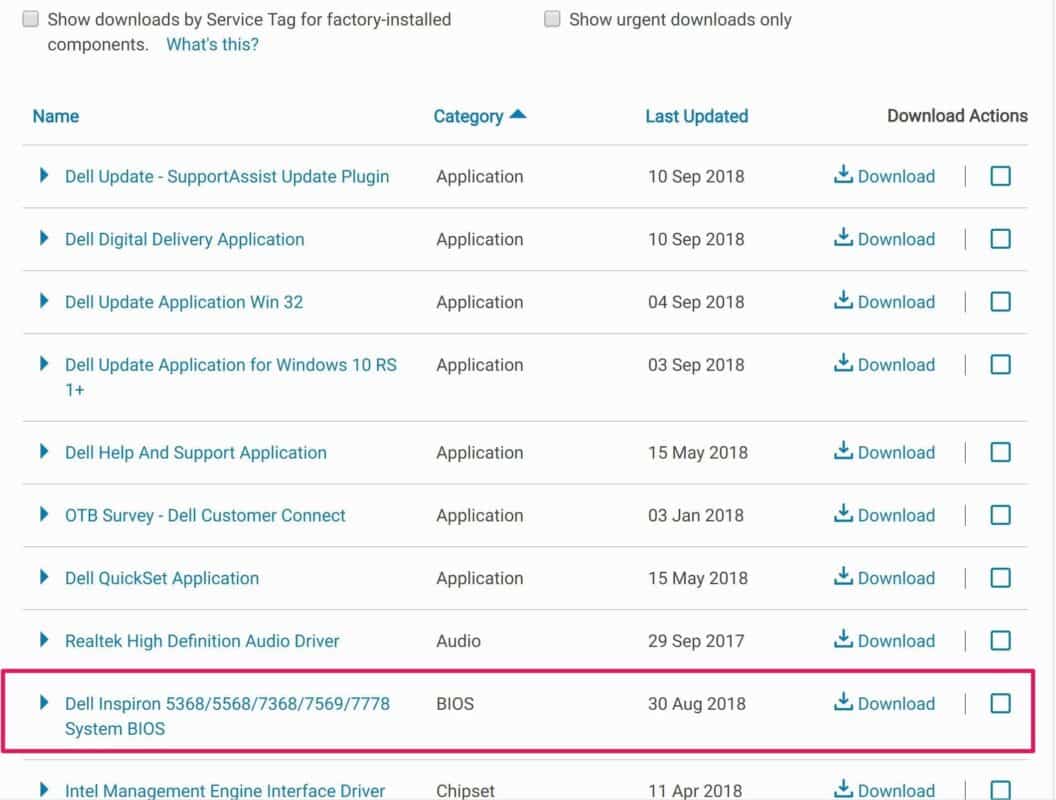The height and width of the screenshot is (800, 1056).
Task: Tick checkbox for Dell Update Application Windows 10 RS
Action: 1000,364
